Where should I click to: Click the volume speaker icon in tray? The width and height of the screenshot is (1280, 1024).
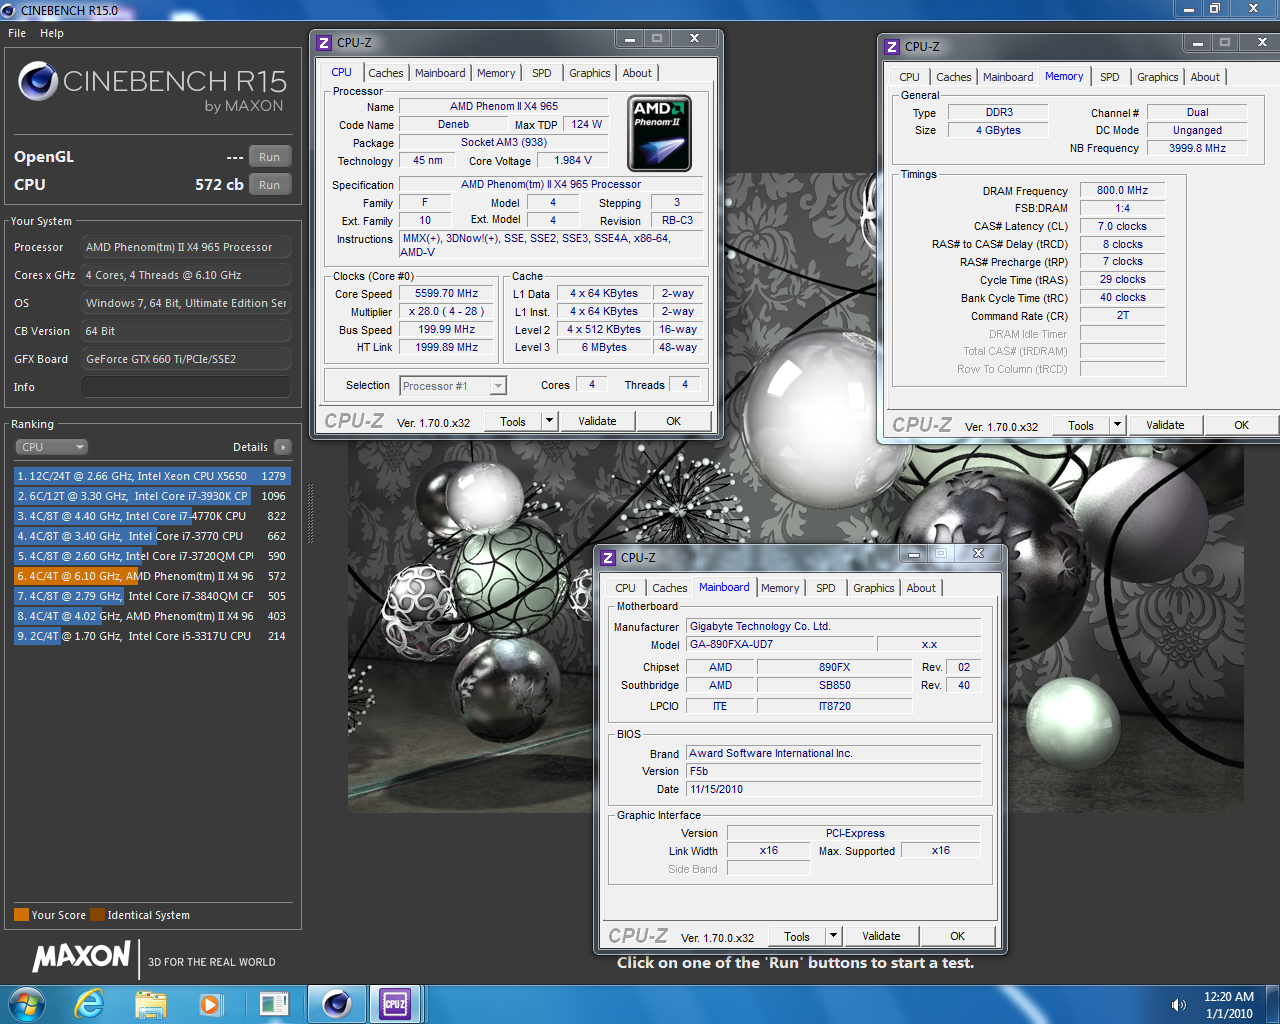point(1179,1005)
